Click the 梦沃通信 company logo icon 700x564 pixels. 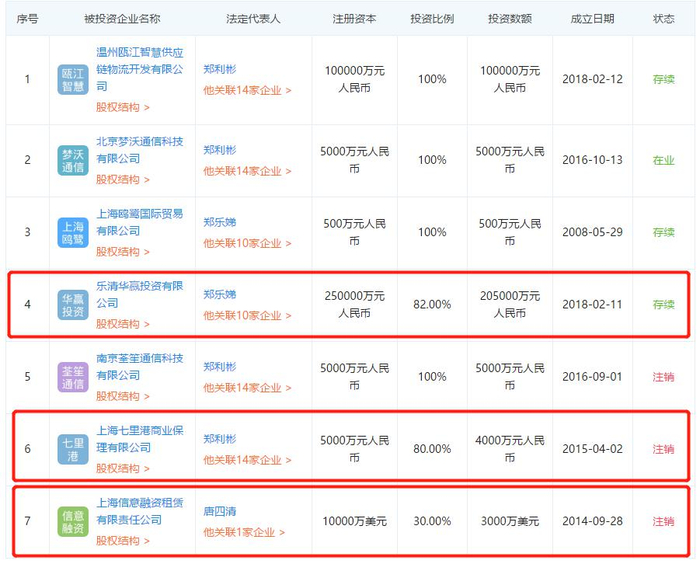pos(73,160)
